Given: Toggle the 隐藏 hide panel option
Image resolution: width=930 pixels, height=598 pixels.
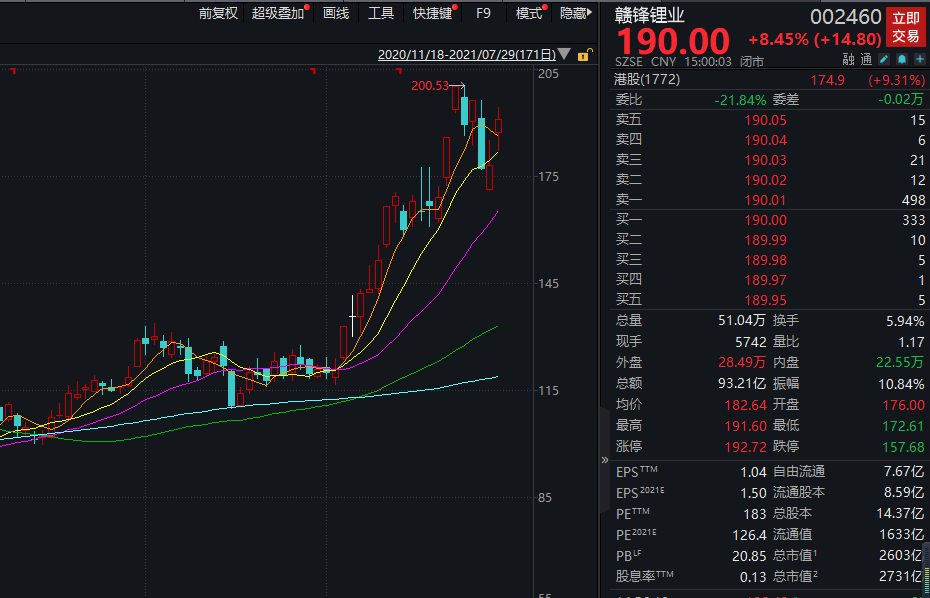Looking at the screenshot, I should (574, 13).
